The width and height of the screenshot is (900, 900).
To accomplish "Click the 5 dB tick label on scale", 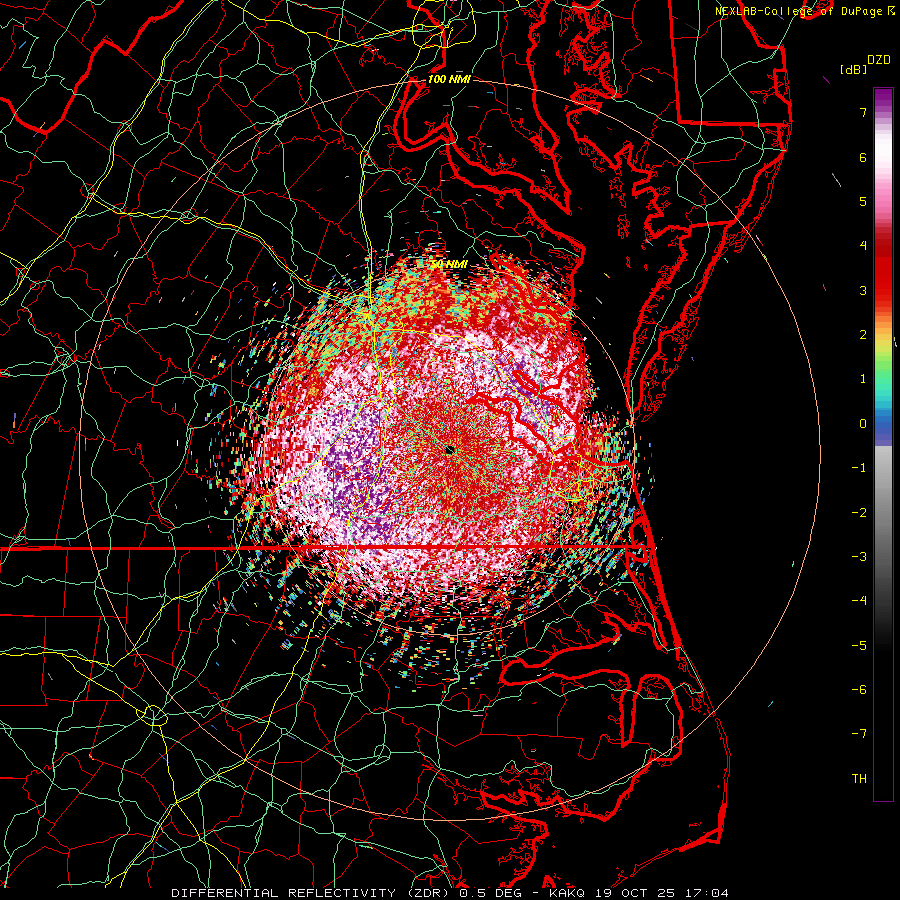I will click(863, 201).
